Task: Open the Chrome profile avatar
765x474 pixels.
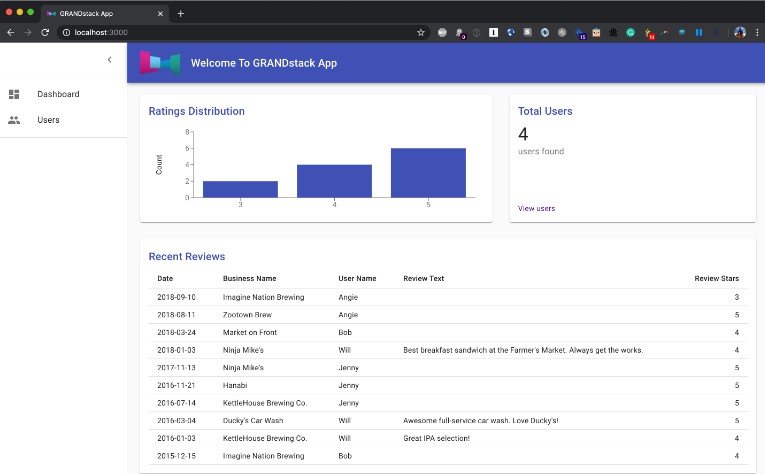Action: click(x=740, y=32)
